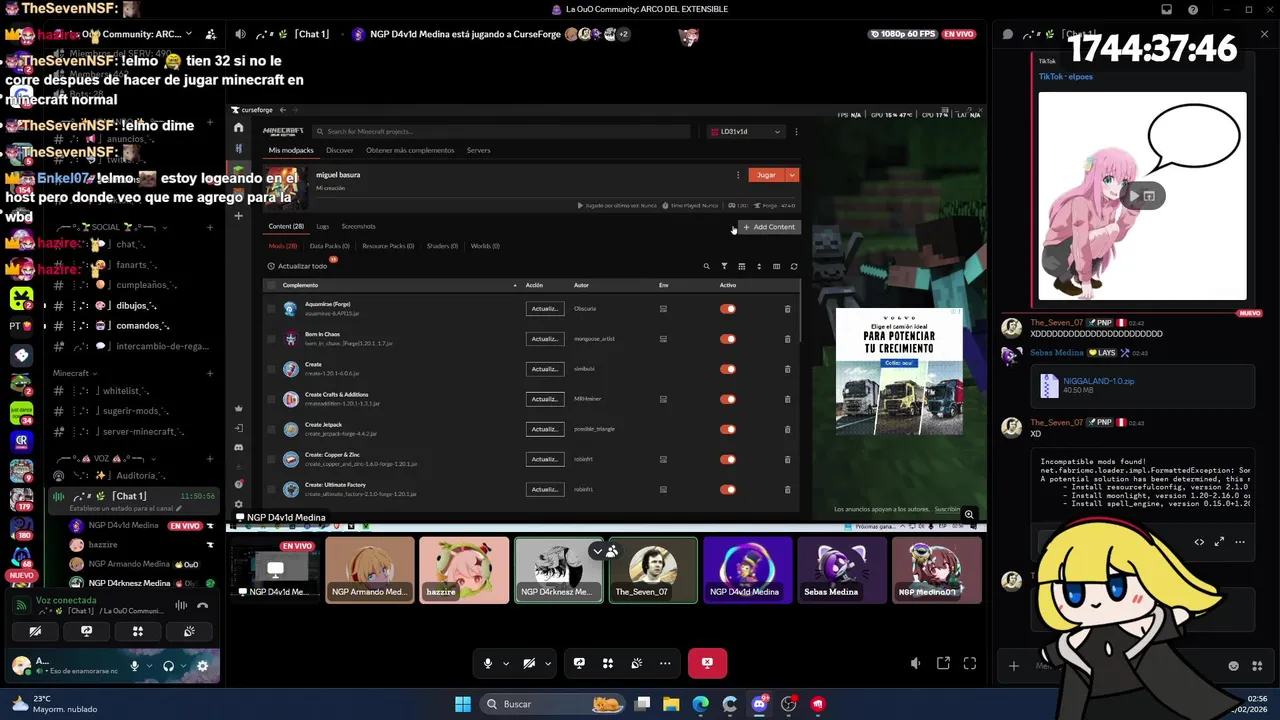
Task: Click the search icon above mod list
Action: point(706,266)
